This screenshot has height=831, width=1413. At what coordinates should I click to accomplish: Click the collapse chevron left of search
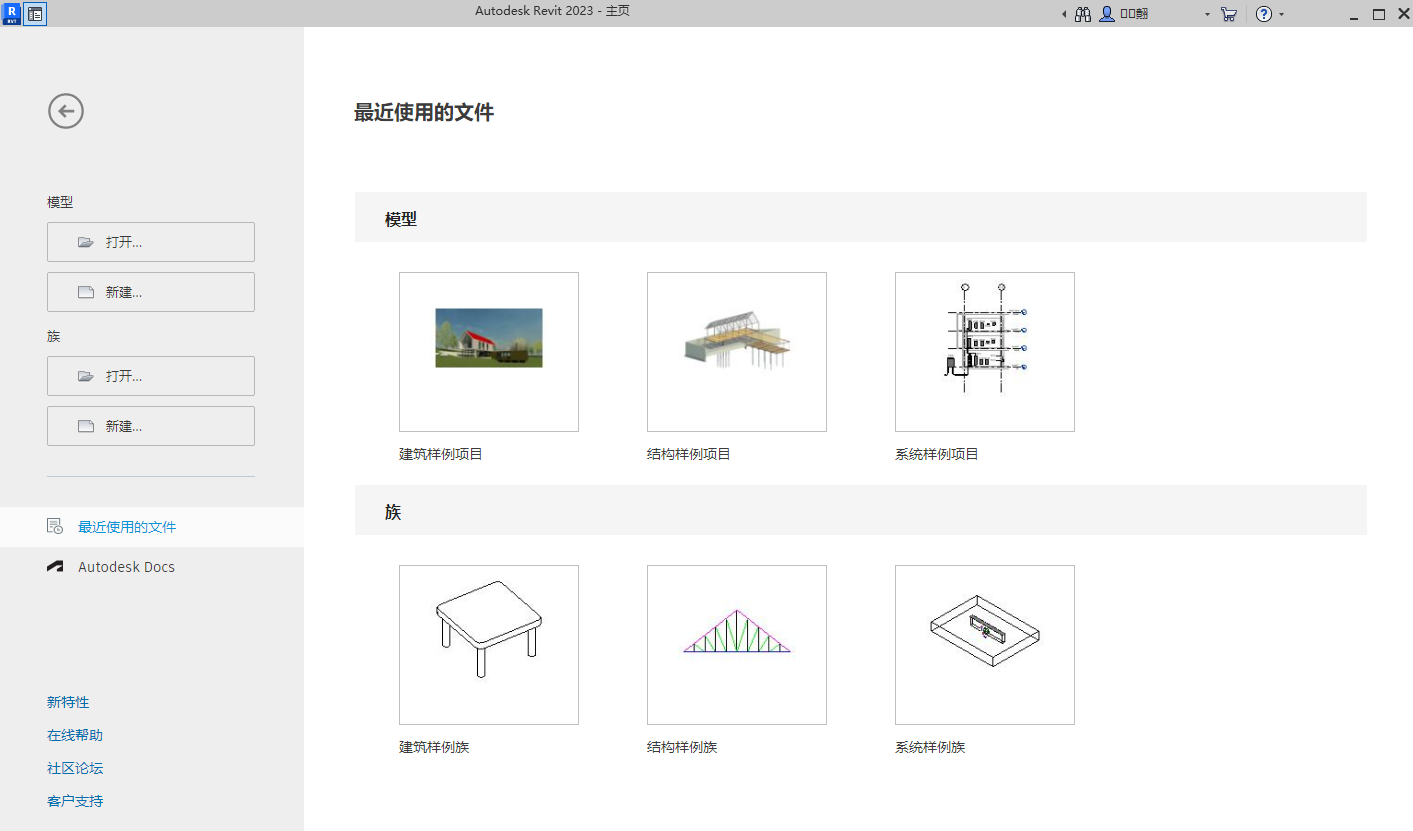(x=1063, y=14)
